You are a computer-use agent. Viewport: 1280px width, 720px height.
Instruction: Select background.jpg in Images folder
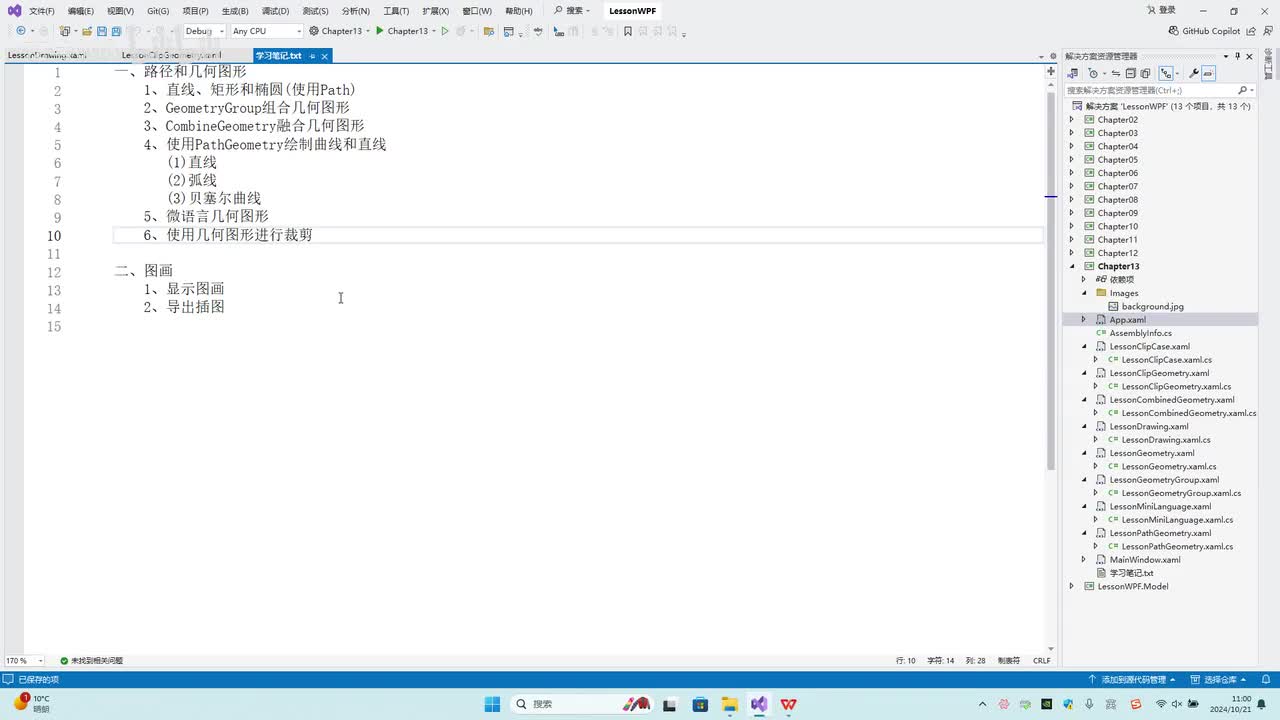pos(1152,306)
